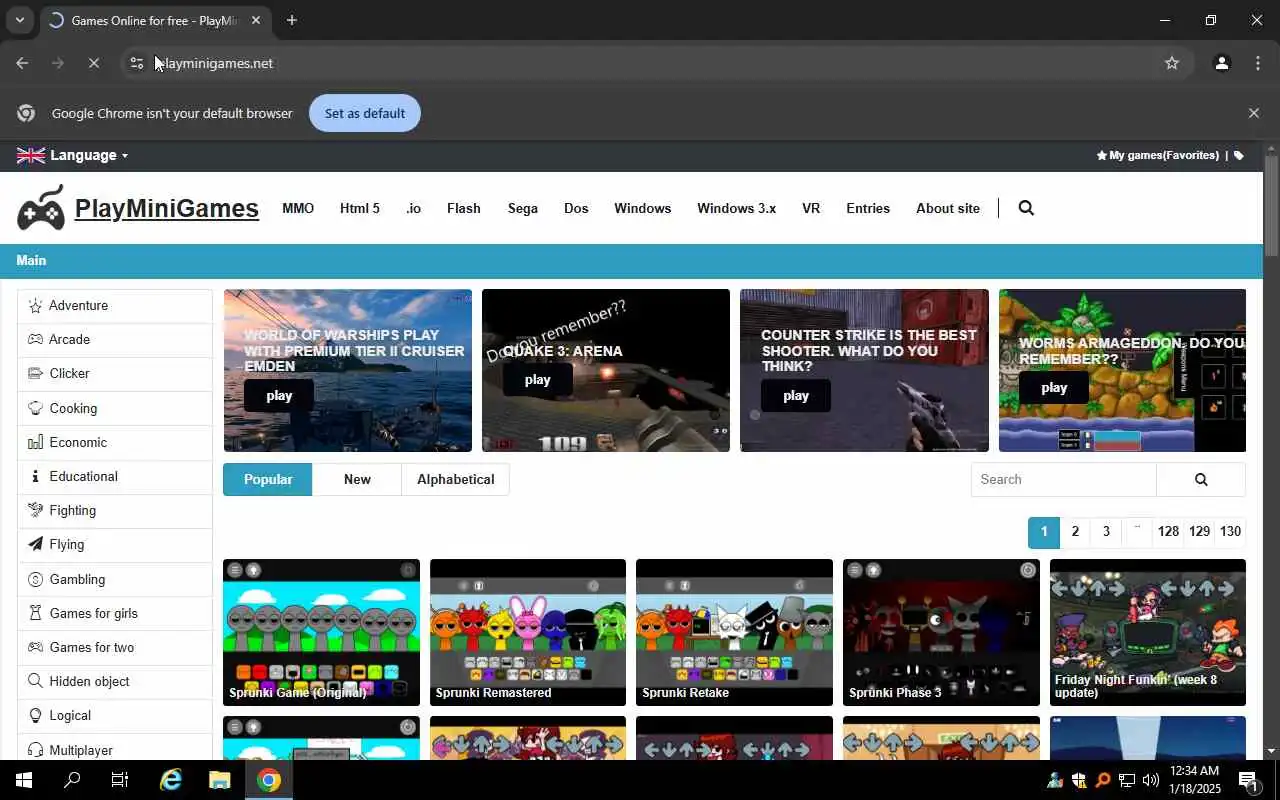The image size is (1280, 800).
Task: Play Worms Armageddon banner
Action: coord(1054,387)
